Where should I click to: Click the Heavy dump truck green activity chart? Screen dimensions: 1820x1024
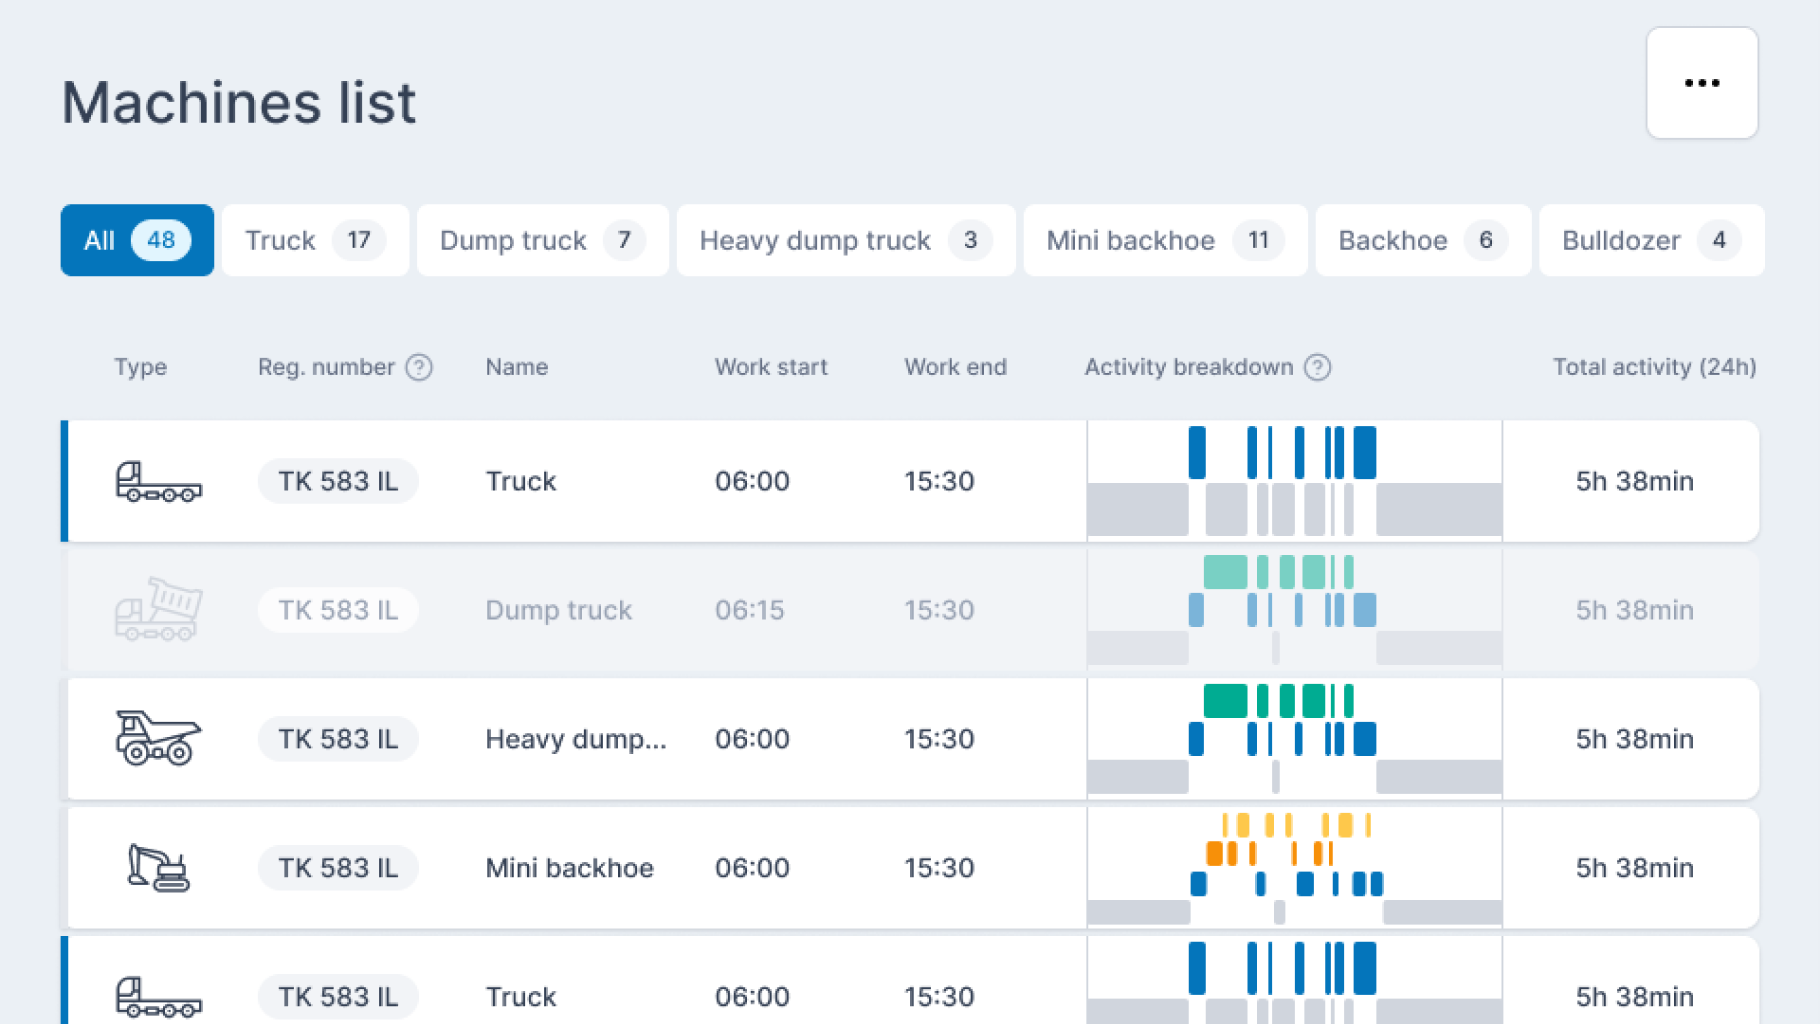point(1278,701)
